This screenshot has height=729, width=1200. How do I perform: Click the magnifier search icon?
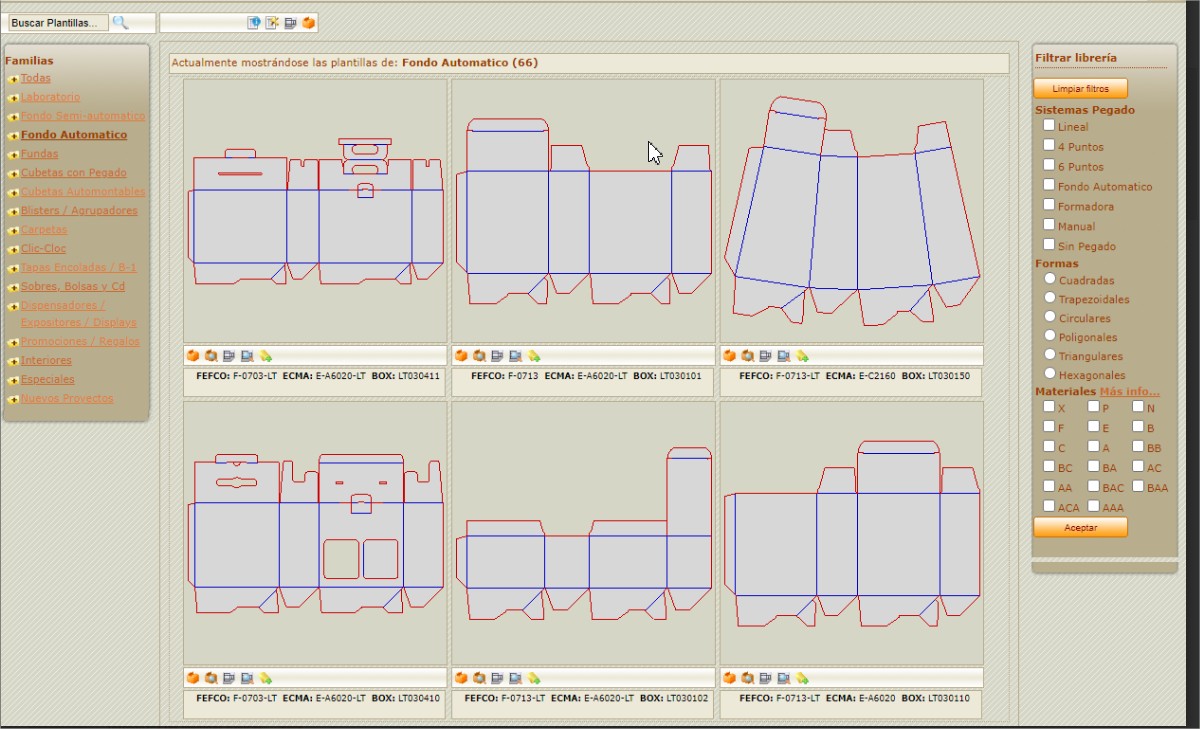pyautogui.click(x=120, y=22)
